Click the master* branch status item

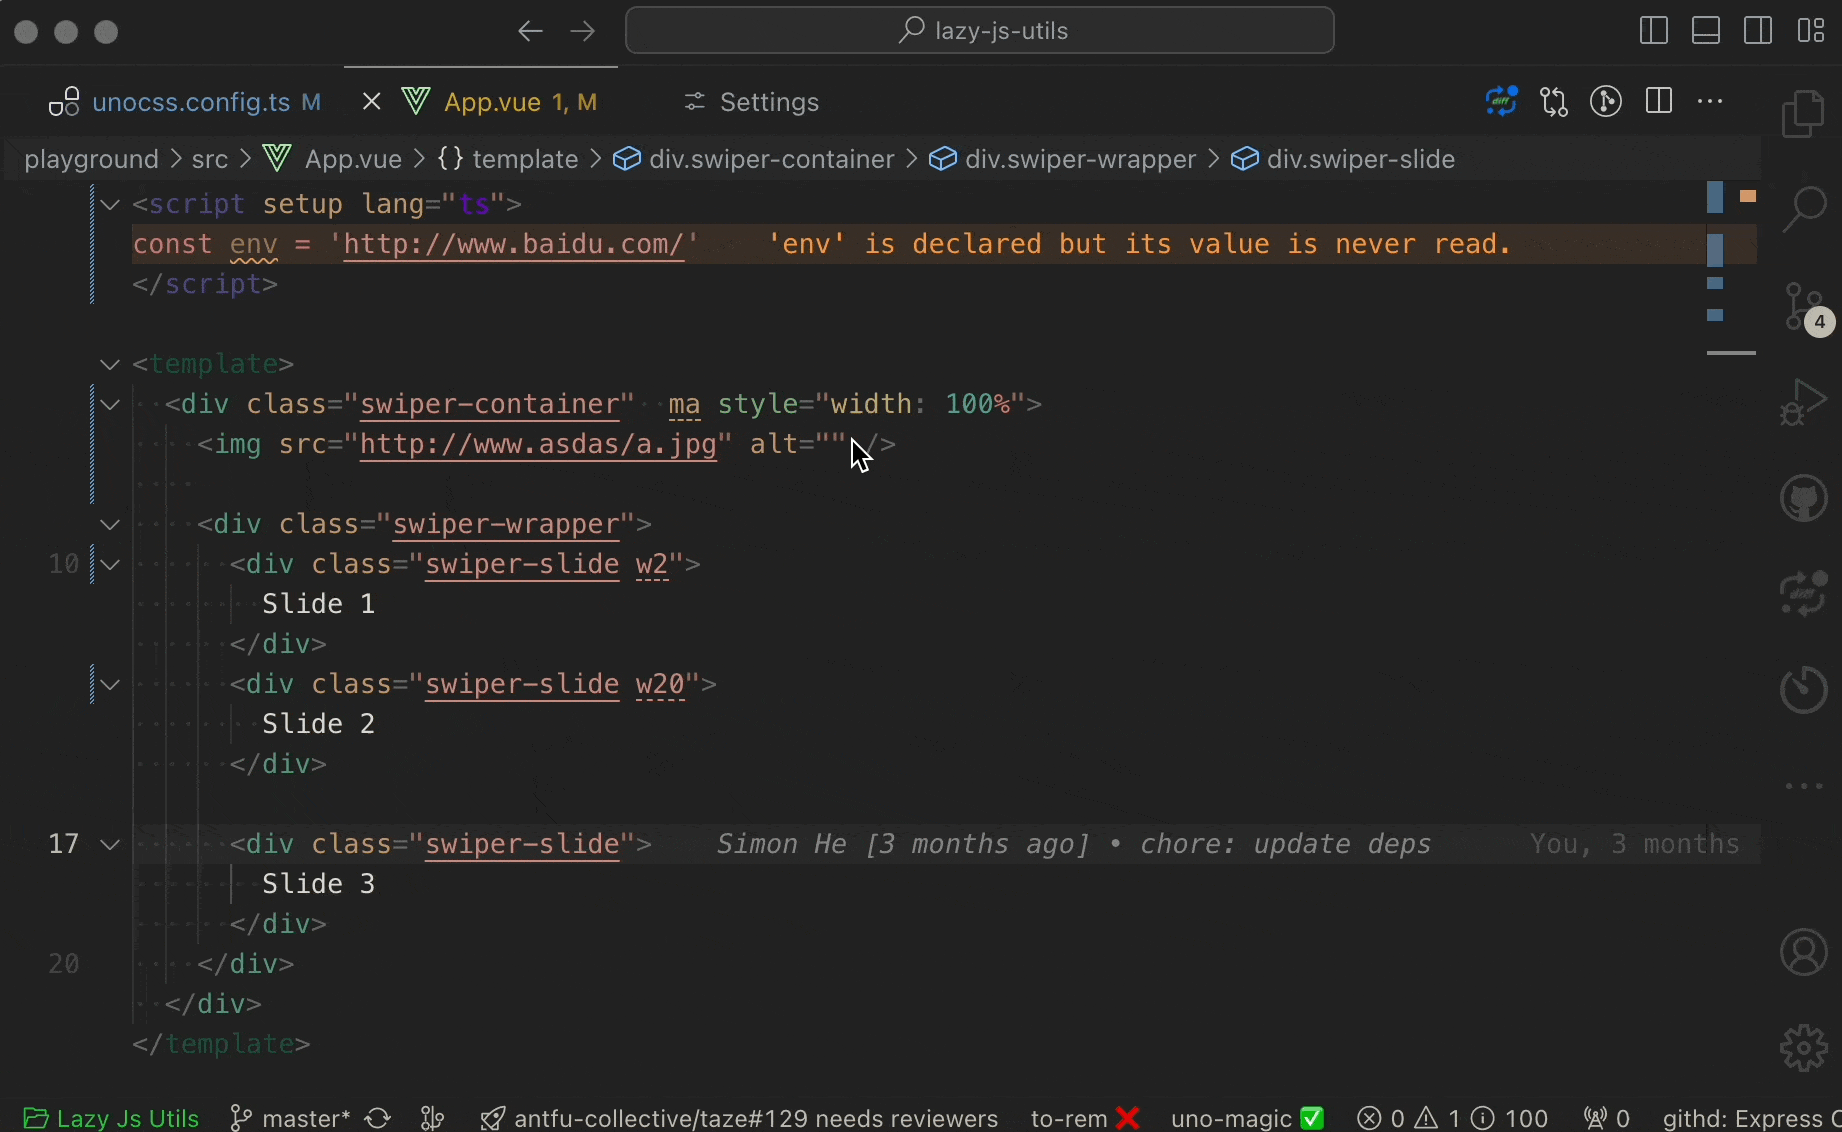pos(290,1117)
